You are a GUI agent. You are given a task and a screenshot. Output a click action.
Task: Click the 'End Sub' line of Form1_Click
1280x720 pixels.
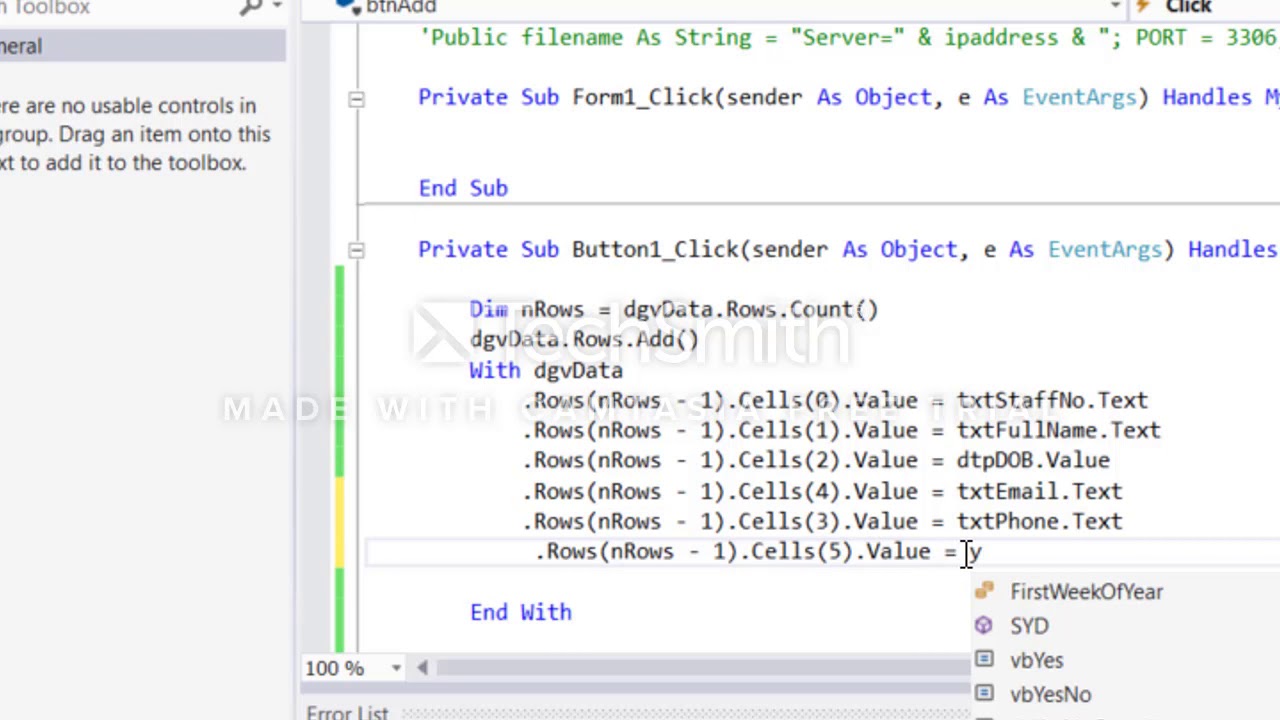tap(463, 189)
